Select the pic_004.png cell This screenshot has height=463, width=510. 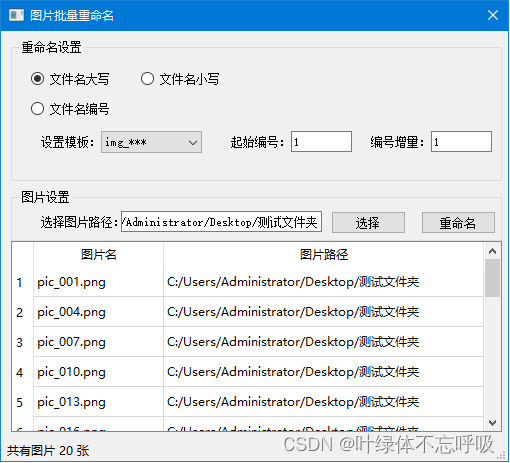pos(99,312)
